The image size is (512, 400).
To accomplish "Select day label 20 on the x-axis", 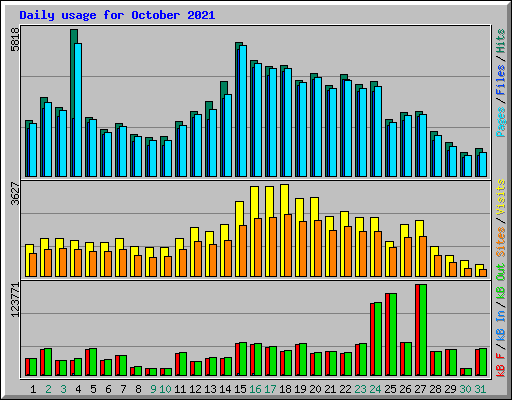I will (315, 389).
